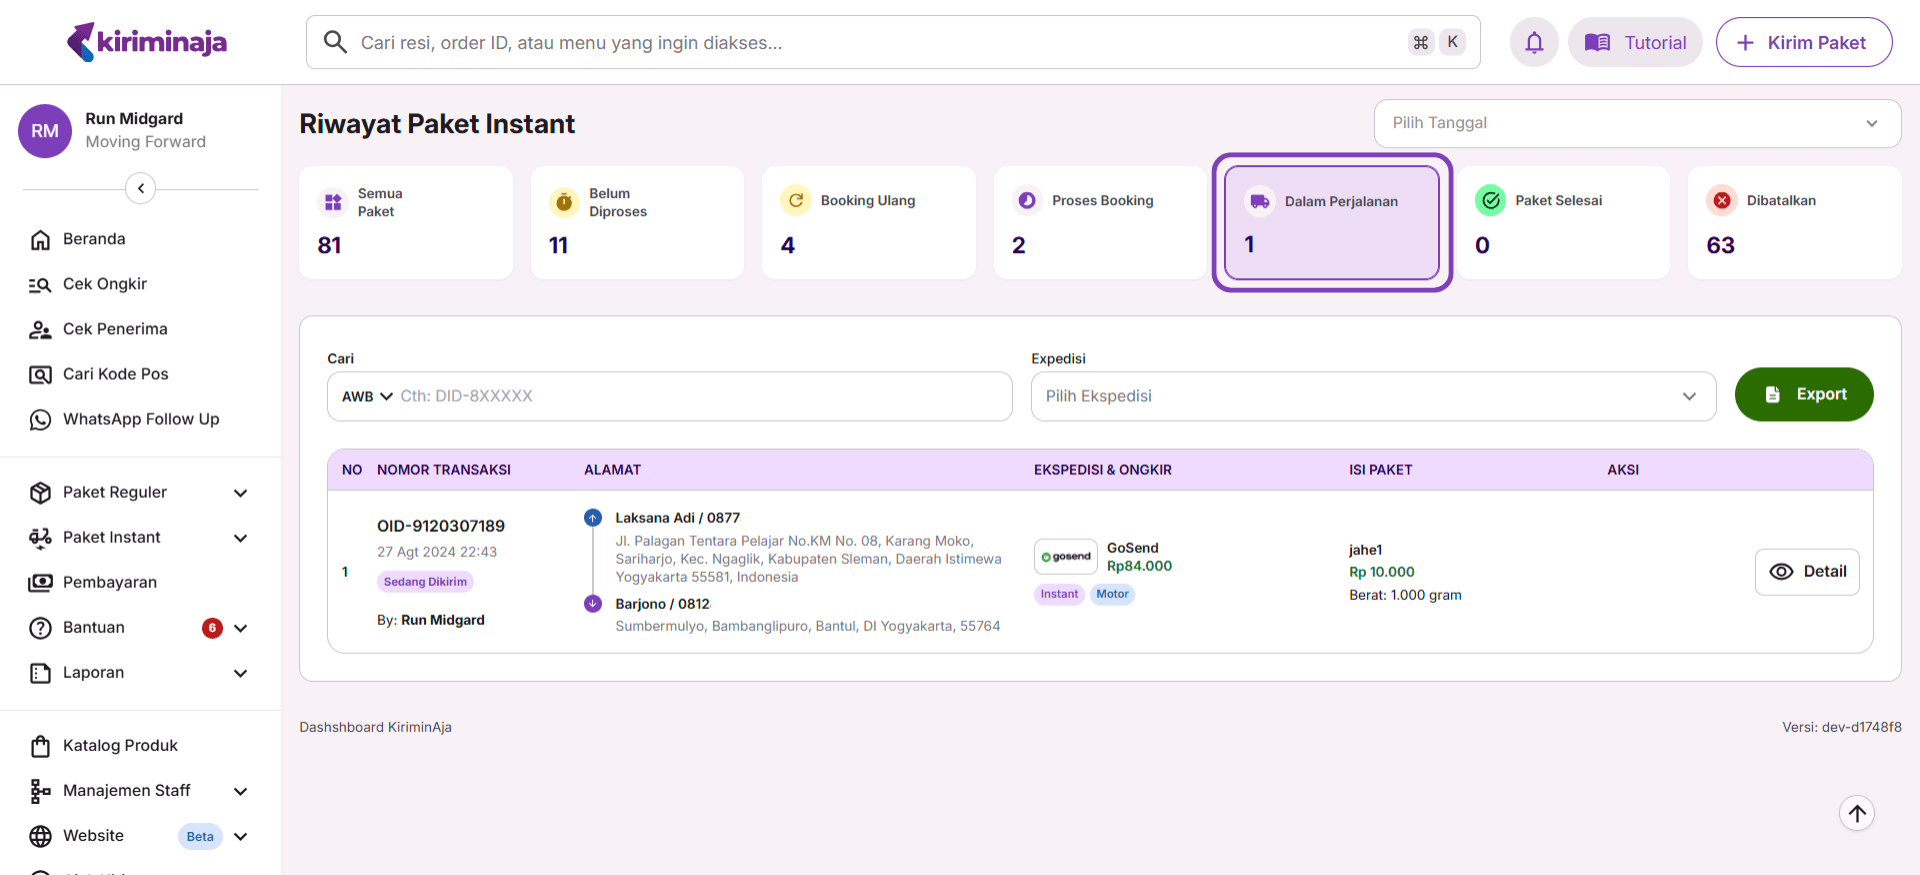Click the RM profile avatar
Viewport: 1920px width, 875px height.
click(45, 131)
